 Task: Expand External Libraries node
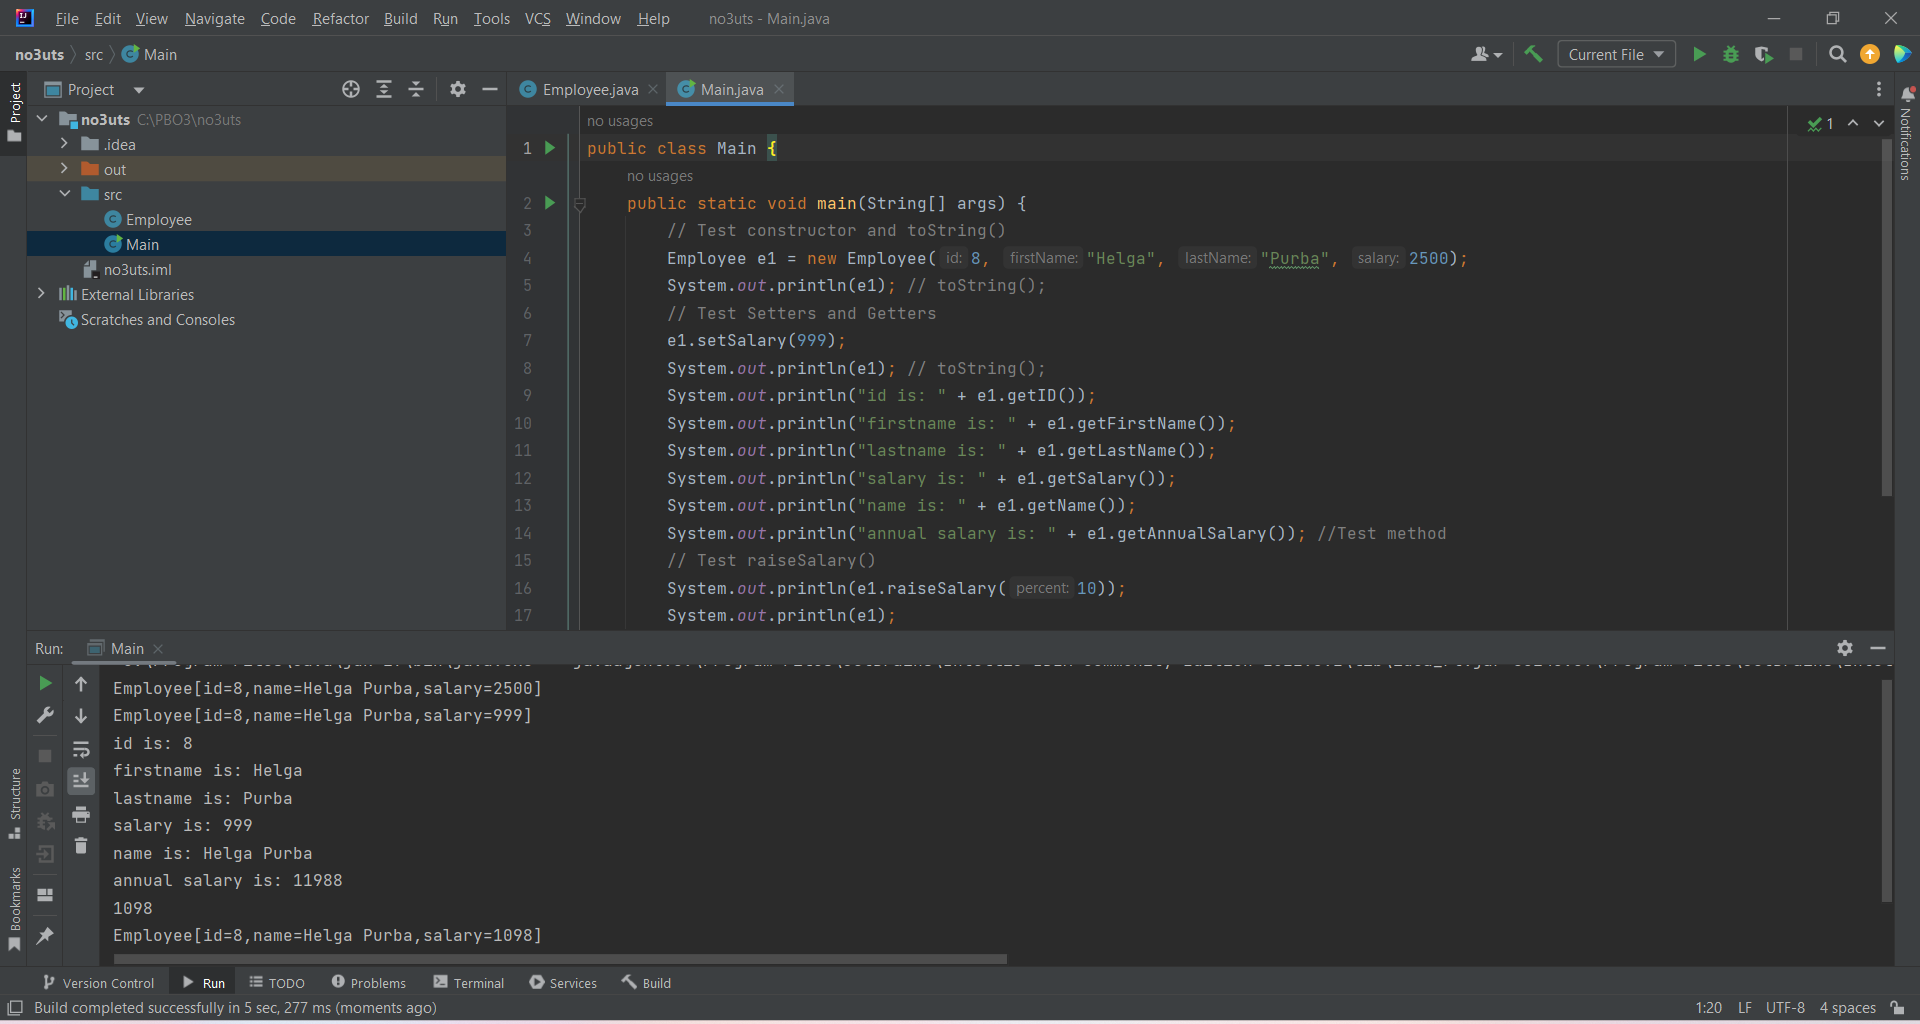tap(41, 294)
